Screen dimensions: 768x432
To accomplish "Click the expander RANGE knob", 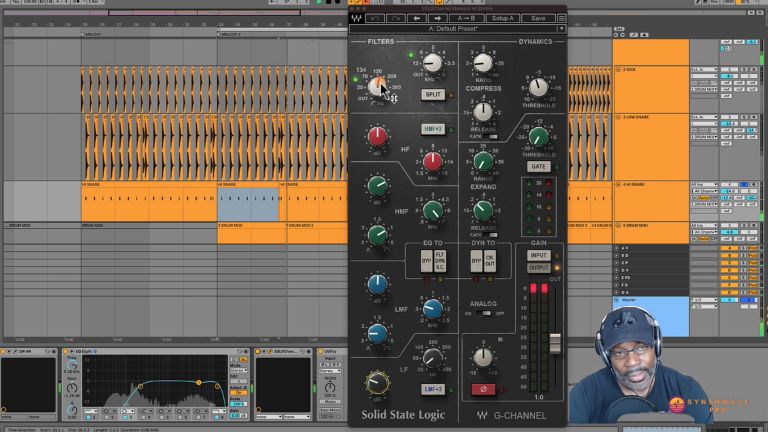I will click(x=483, y=161).
